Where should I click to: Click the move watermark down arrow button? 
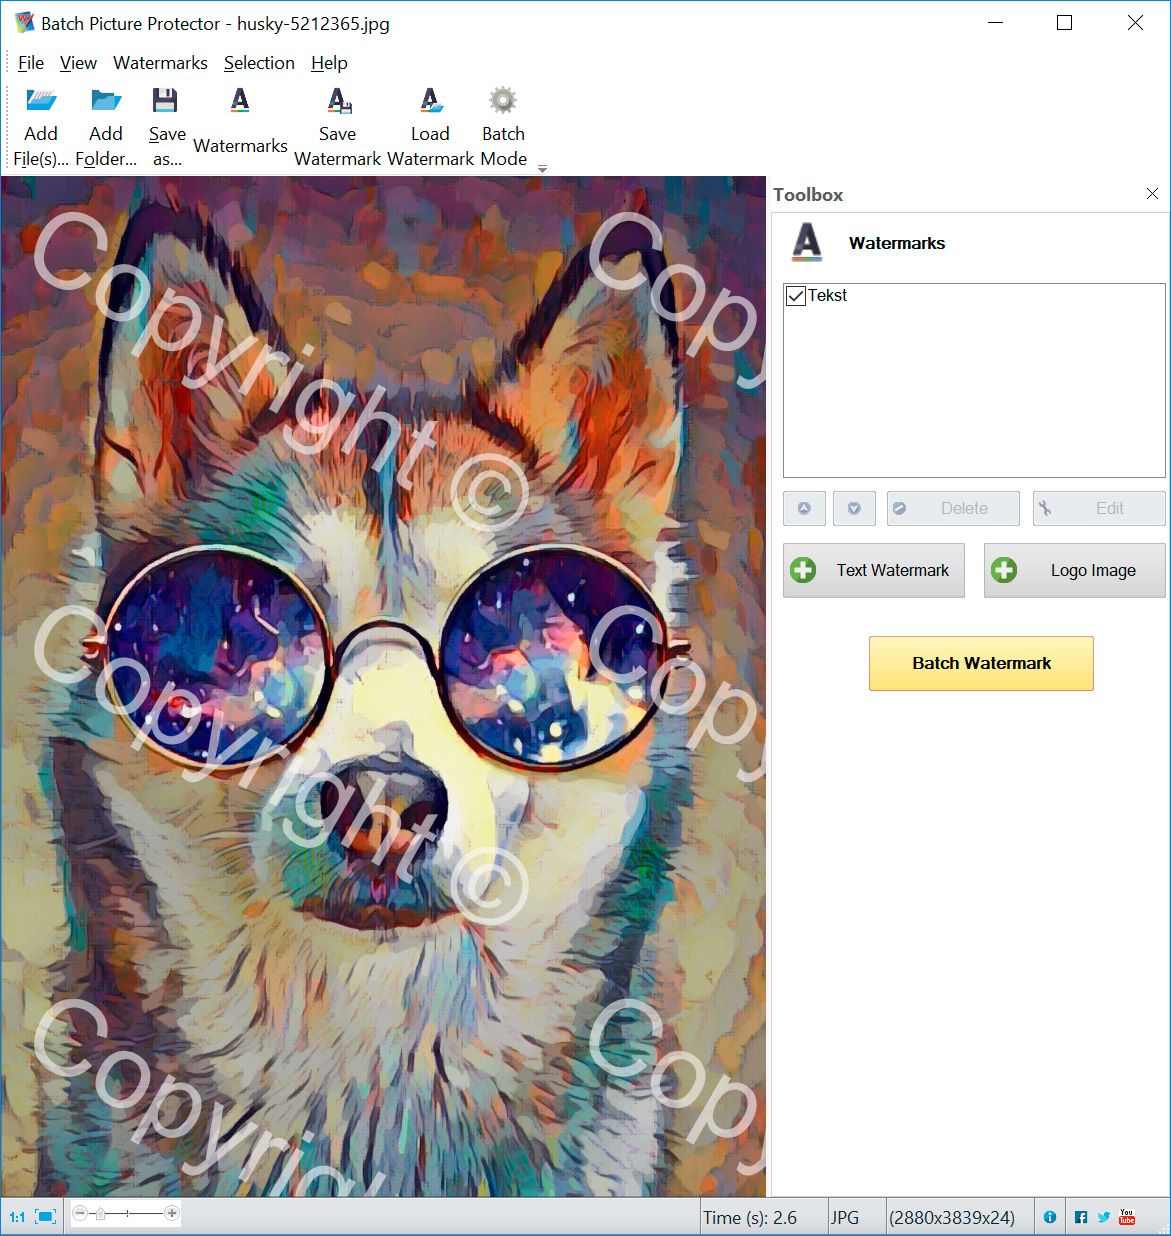854,508
